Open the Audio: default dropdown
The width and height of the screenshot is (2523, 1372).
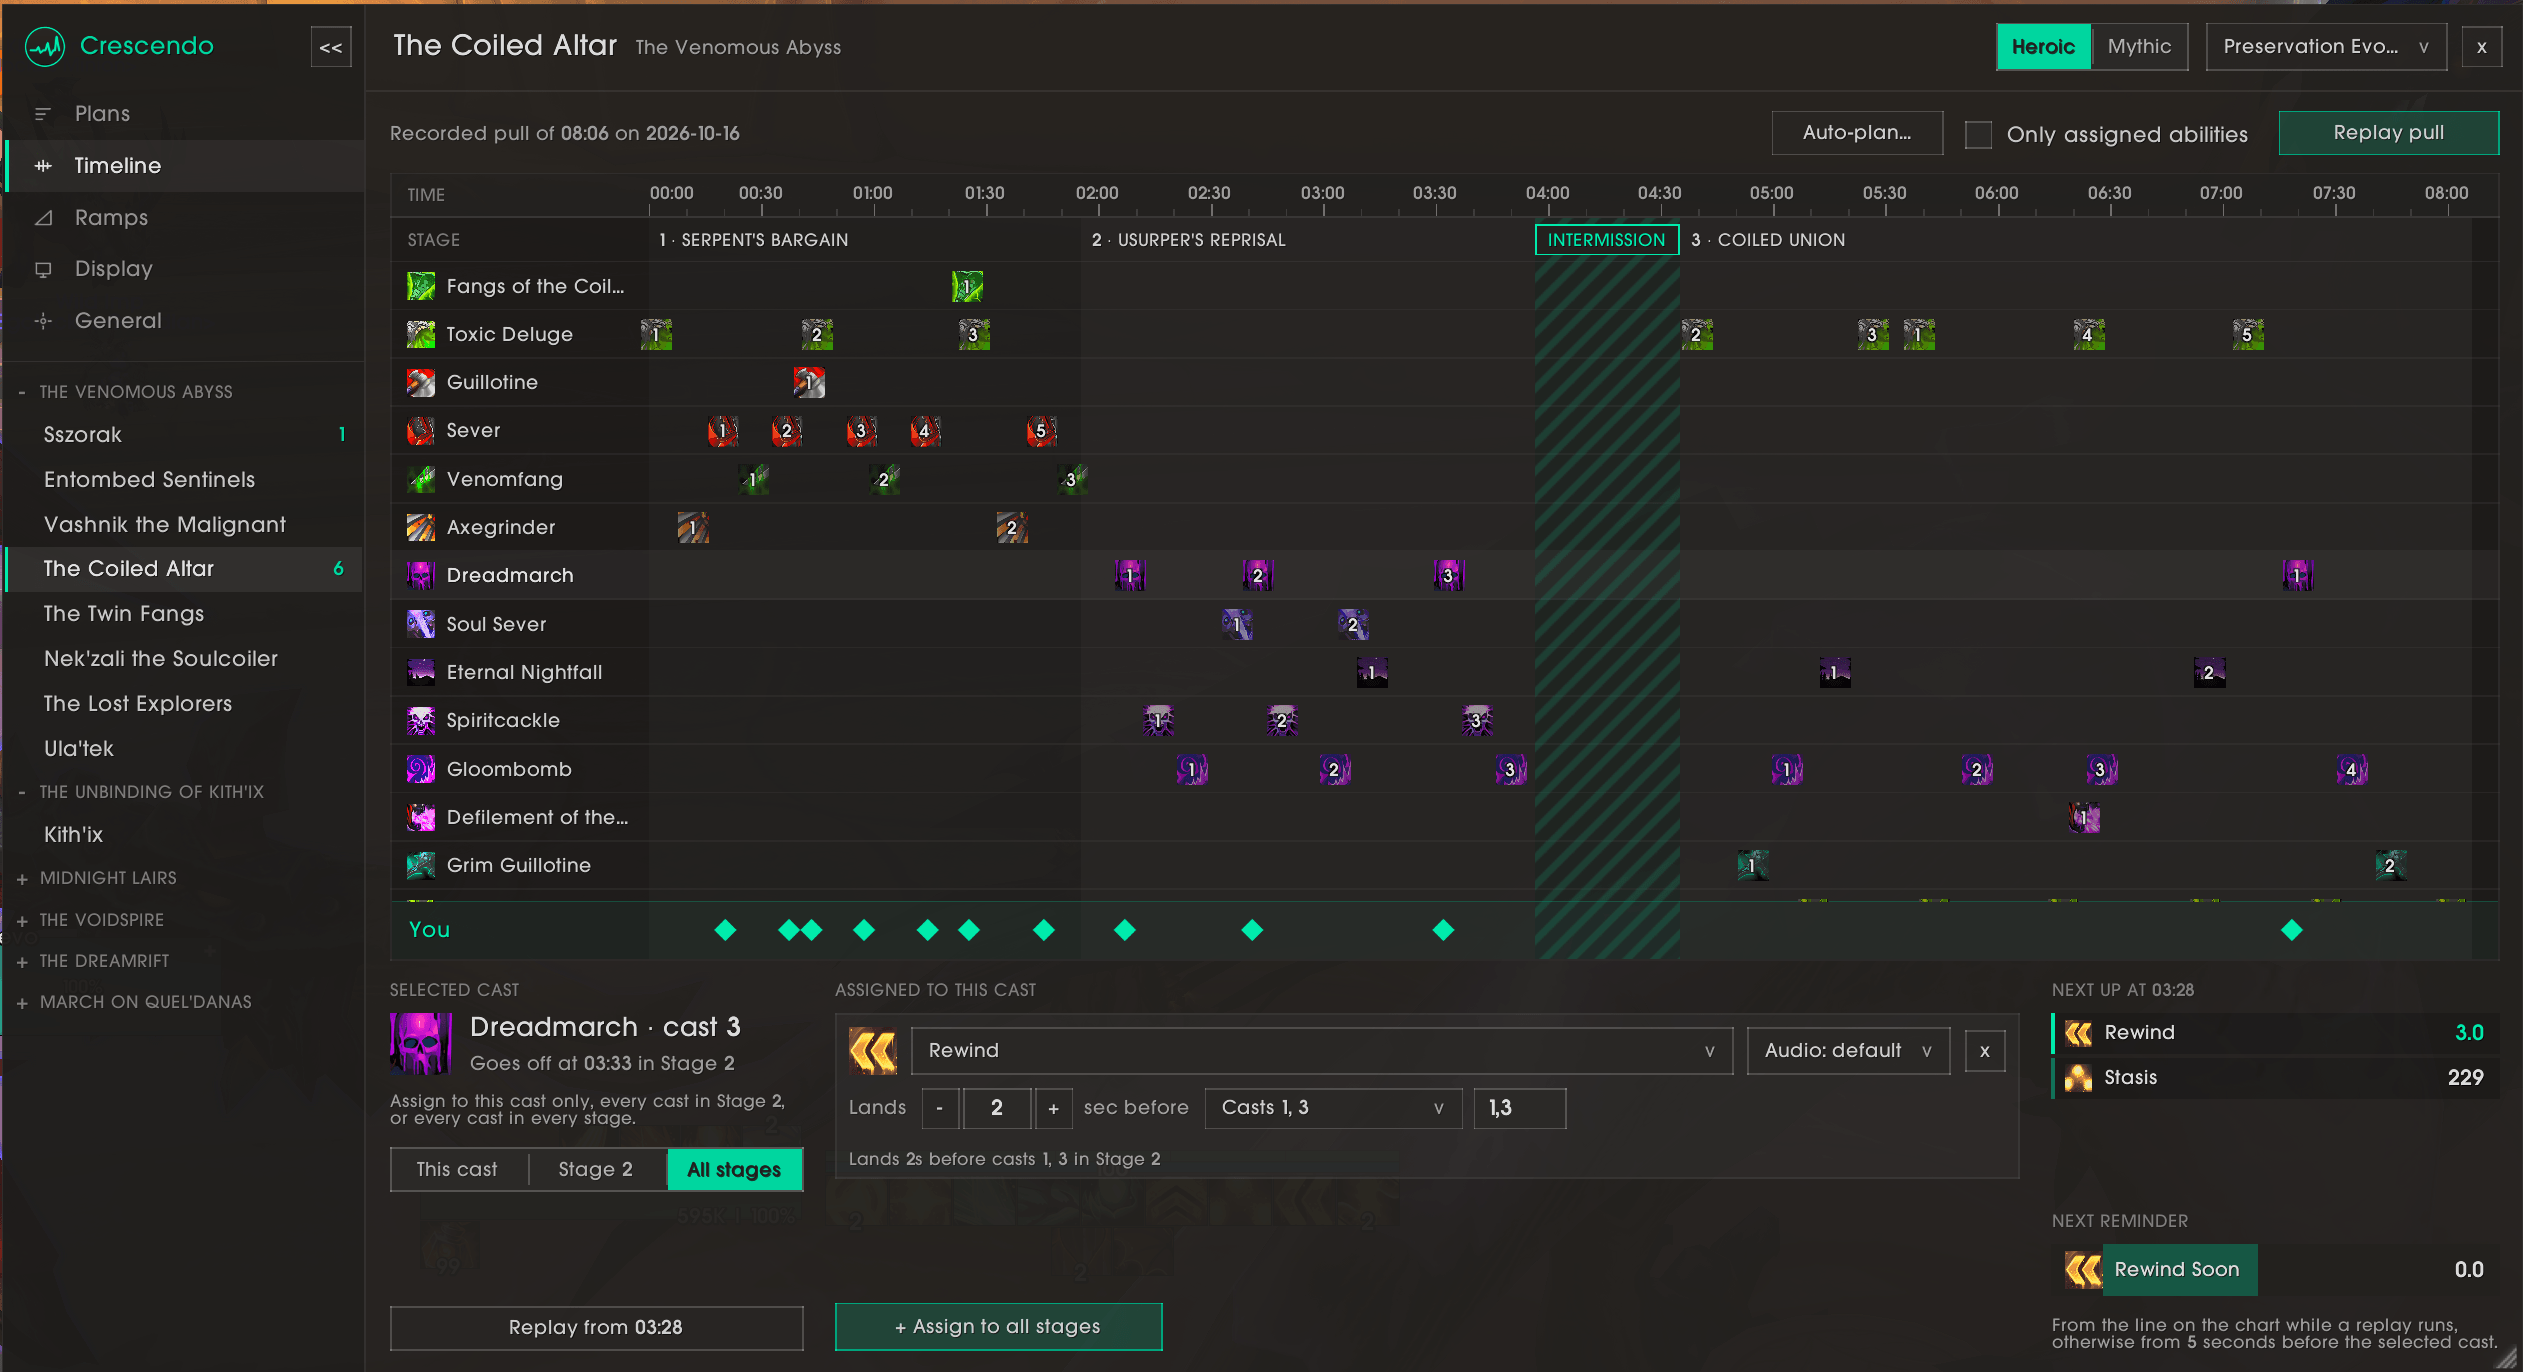[1848, 1051]
